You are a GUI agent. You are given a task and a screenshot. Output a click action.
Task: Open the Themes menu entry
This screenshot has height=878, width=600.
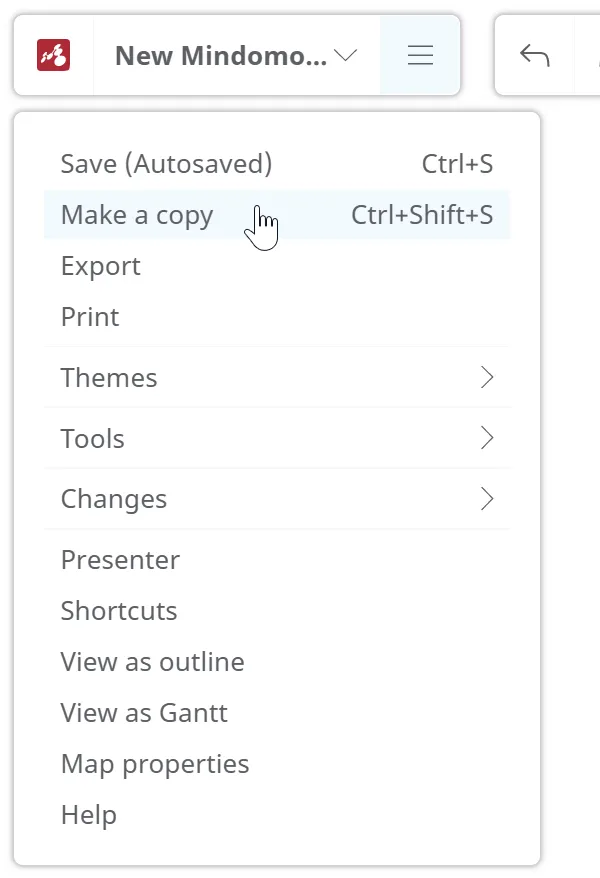pos(109,378)
